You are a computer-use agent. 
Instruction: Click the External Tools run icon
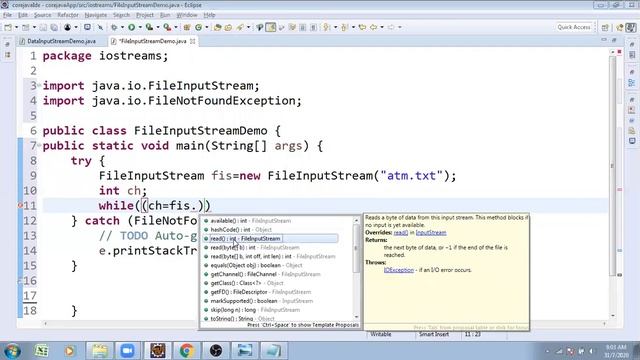167,27
